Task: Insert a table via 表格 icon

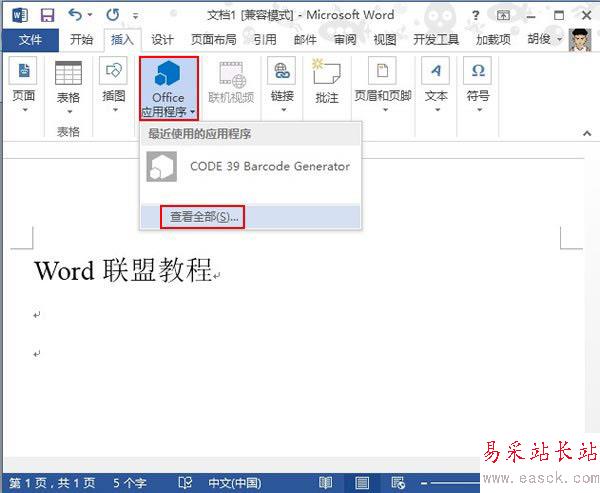Action: 68,73
